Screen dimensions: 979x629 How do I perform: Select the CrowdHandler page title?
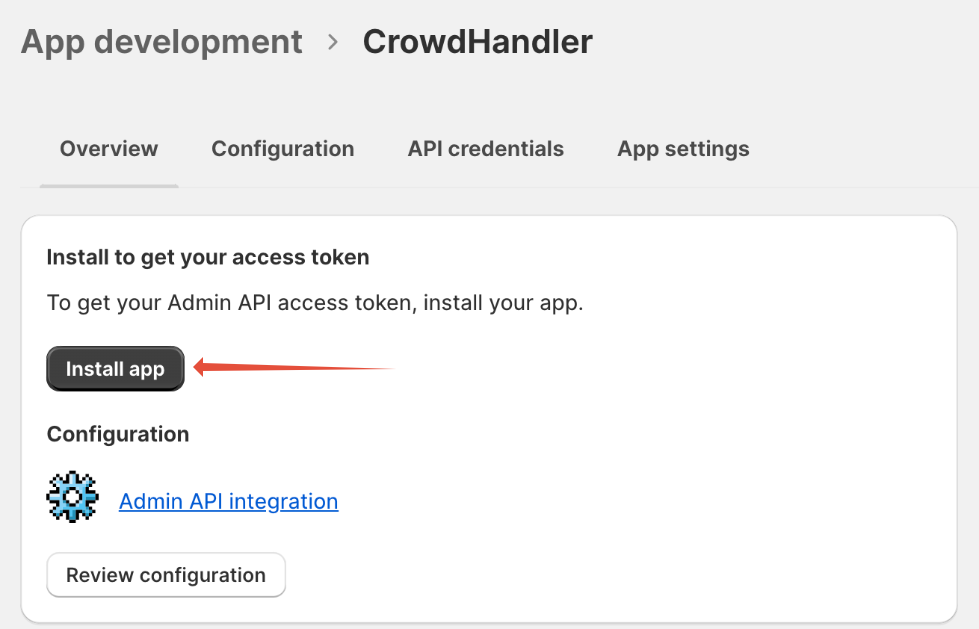click(x=478, y=42)
